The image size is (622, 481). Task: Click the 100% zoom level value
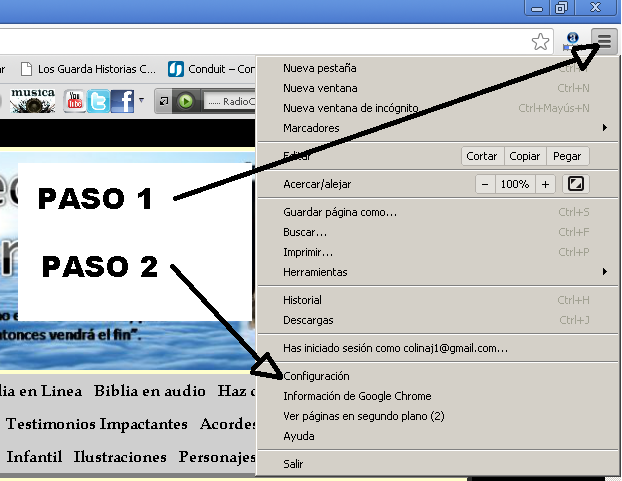pyautogui.click(x=515, y=184)
